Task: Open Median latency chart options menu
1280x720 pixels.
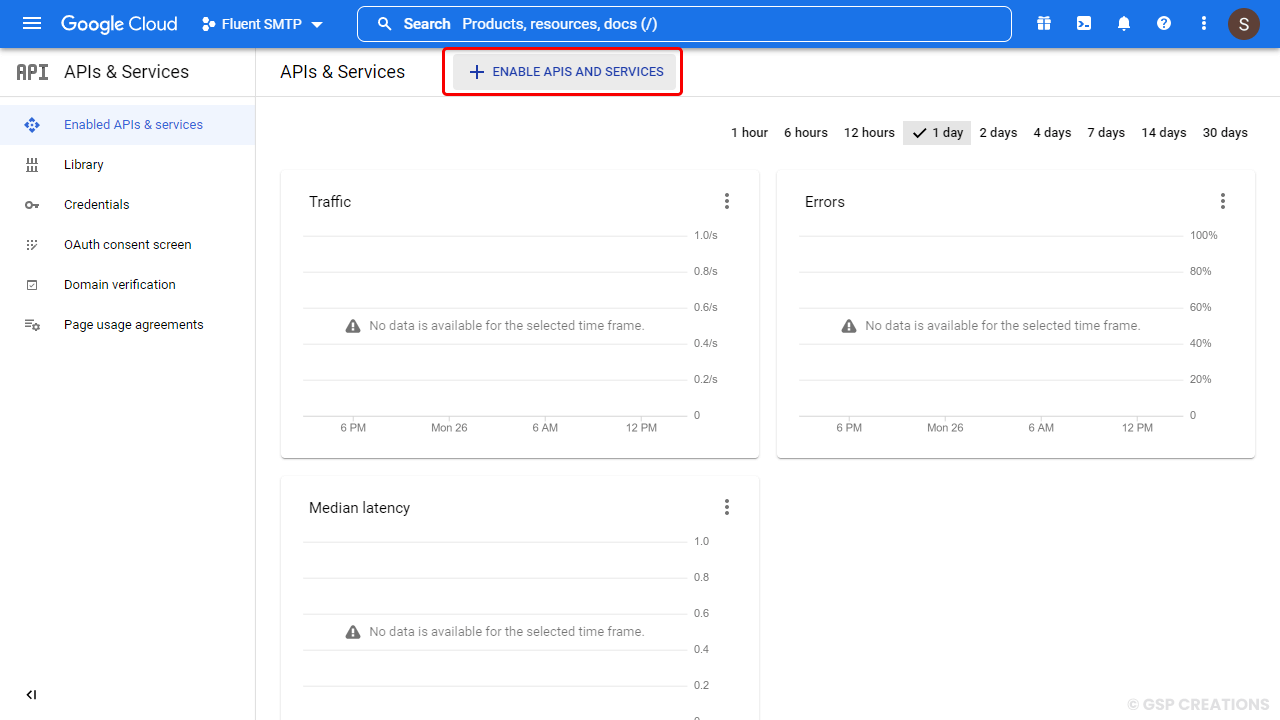Action: tap(727, 507)
